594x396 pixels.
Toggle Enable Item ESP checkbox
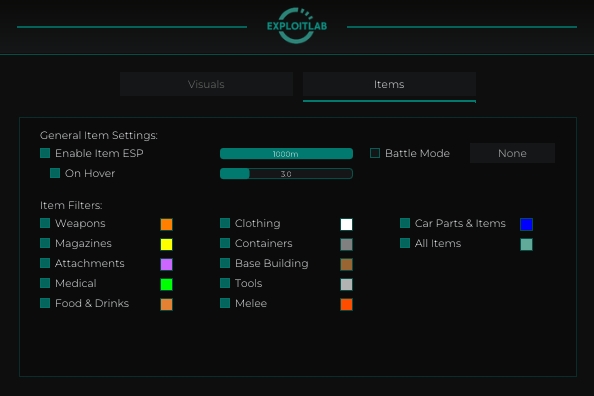45,153
